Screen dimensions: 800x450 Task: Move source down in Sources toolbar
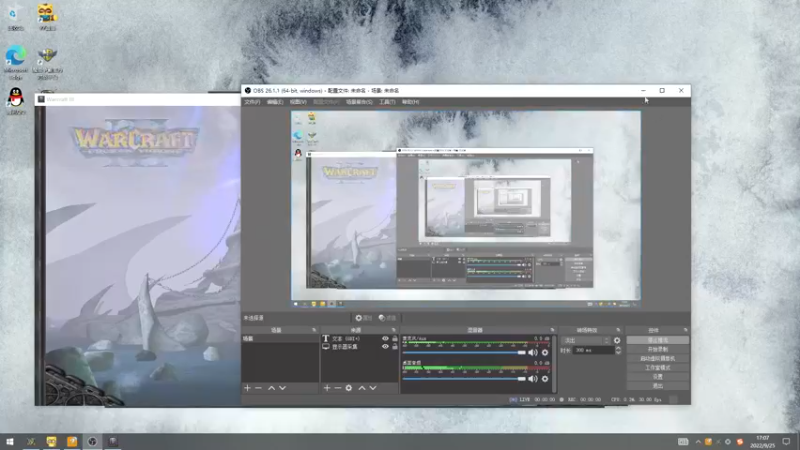click(373, 388)
